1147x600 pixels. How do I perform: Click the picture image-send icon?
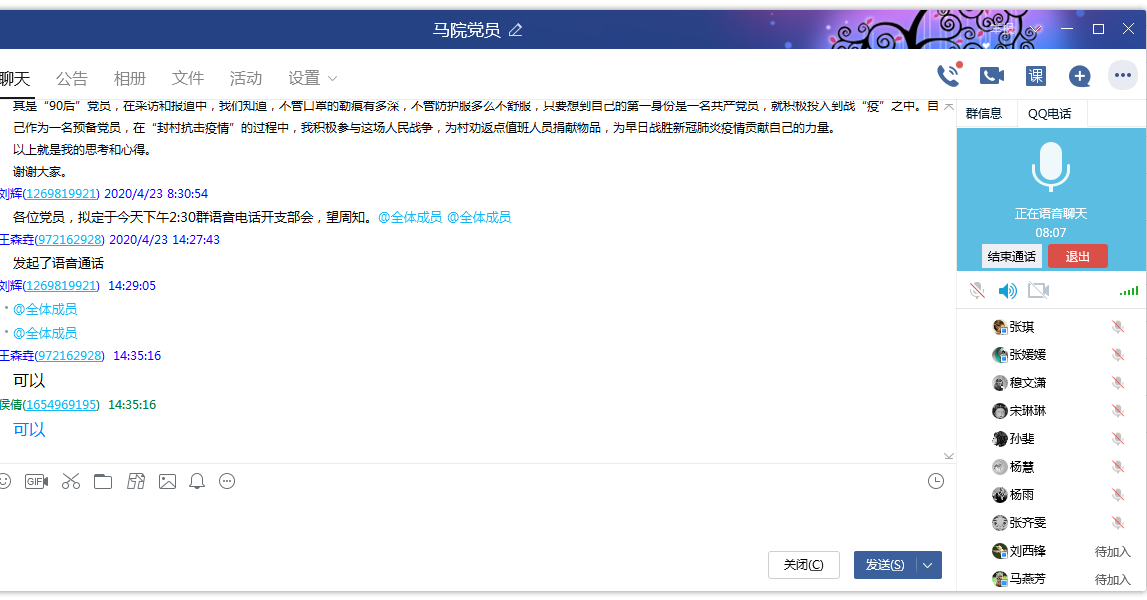[x=167, y=482]
